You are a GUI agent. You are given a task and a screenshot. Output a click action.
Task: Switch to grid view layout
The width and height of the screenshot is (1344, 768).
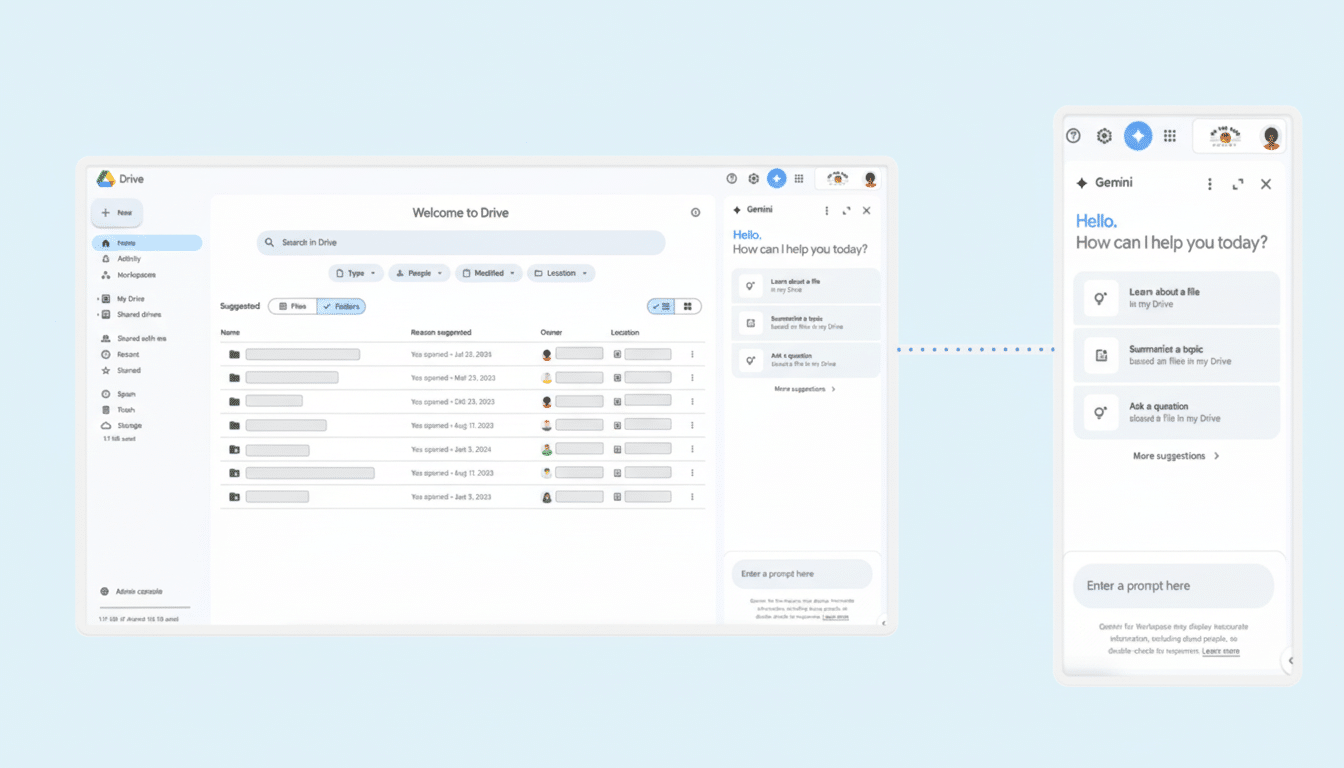[x=686, y=306]
